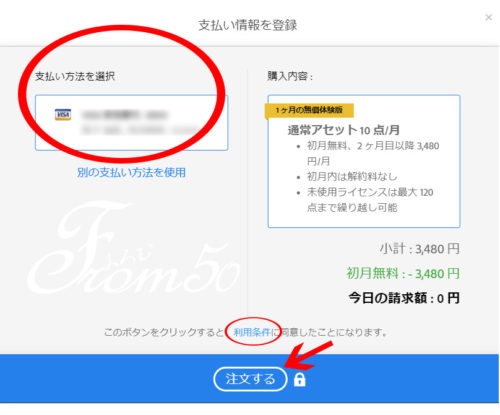Click the 今日の請求額 : 0 円 total
The width and height of the screenshot is (500, 415).
point(404,298)
